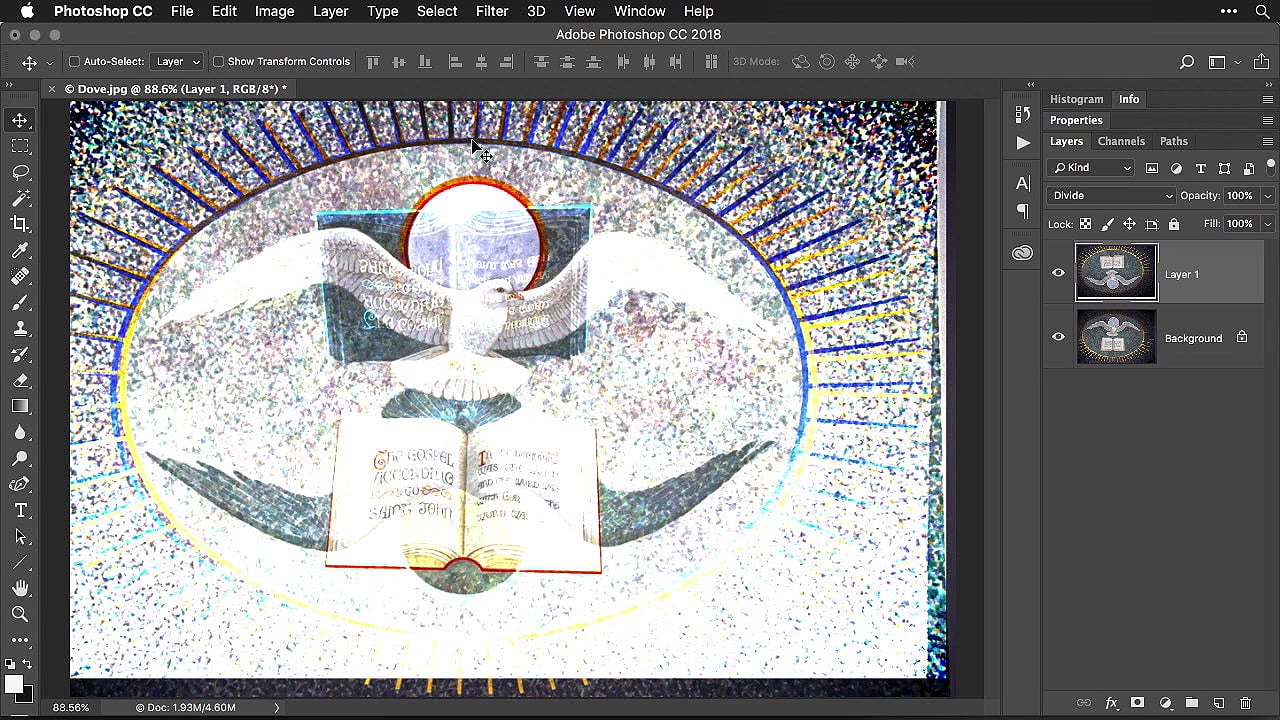Select the Zoom tool
The width and height of the screenshot is (1280, 720).
pyautogui.click(x=20, y=614)
